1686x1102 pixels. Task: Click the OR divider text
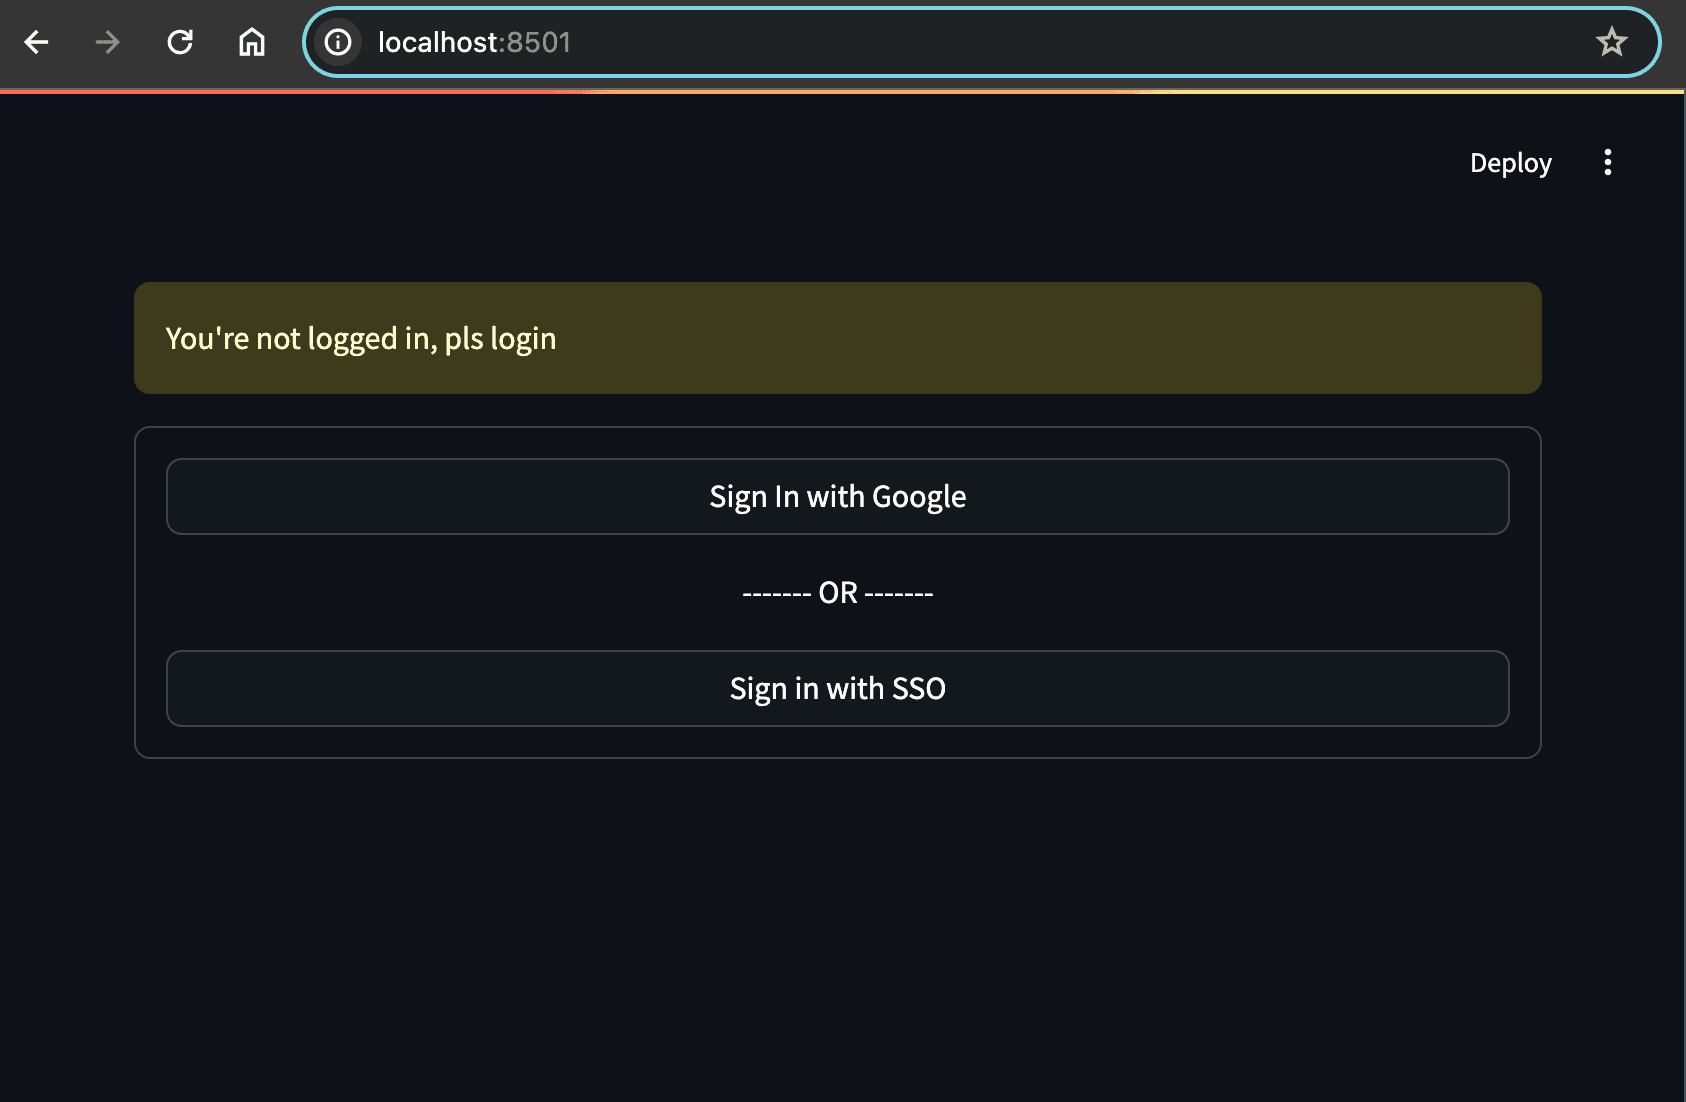point(838,593)
